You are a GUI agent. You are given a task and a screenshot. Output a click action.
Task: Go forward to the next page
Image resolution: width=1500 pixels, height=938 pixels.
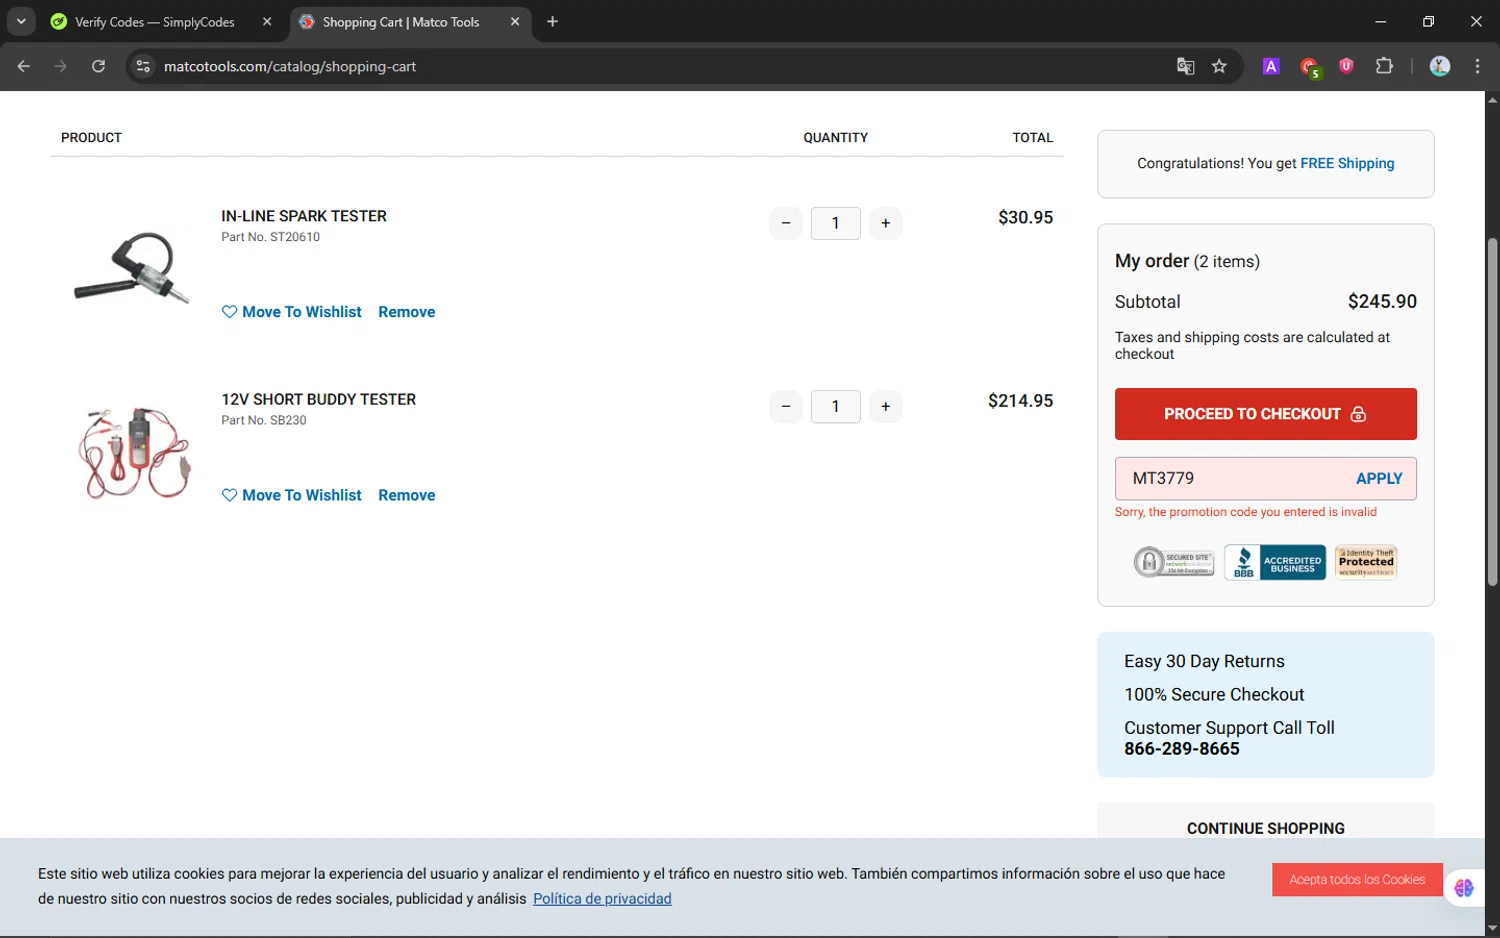[x=61, y=66]
